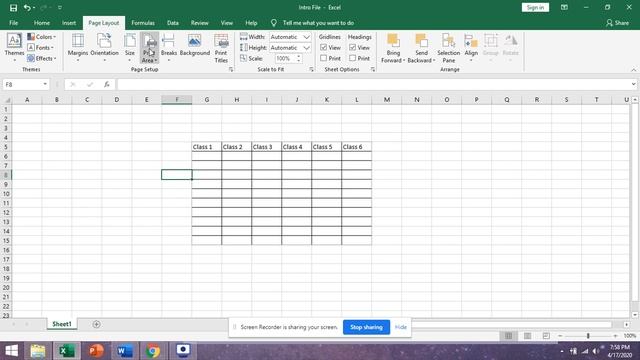The width and height of the screenshot is (640, 360).
Task: Click the Select All corner triangle
Action: point(7,100)
